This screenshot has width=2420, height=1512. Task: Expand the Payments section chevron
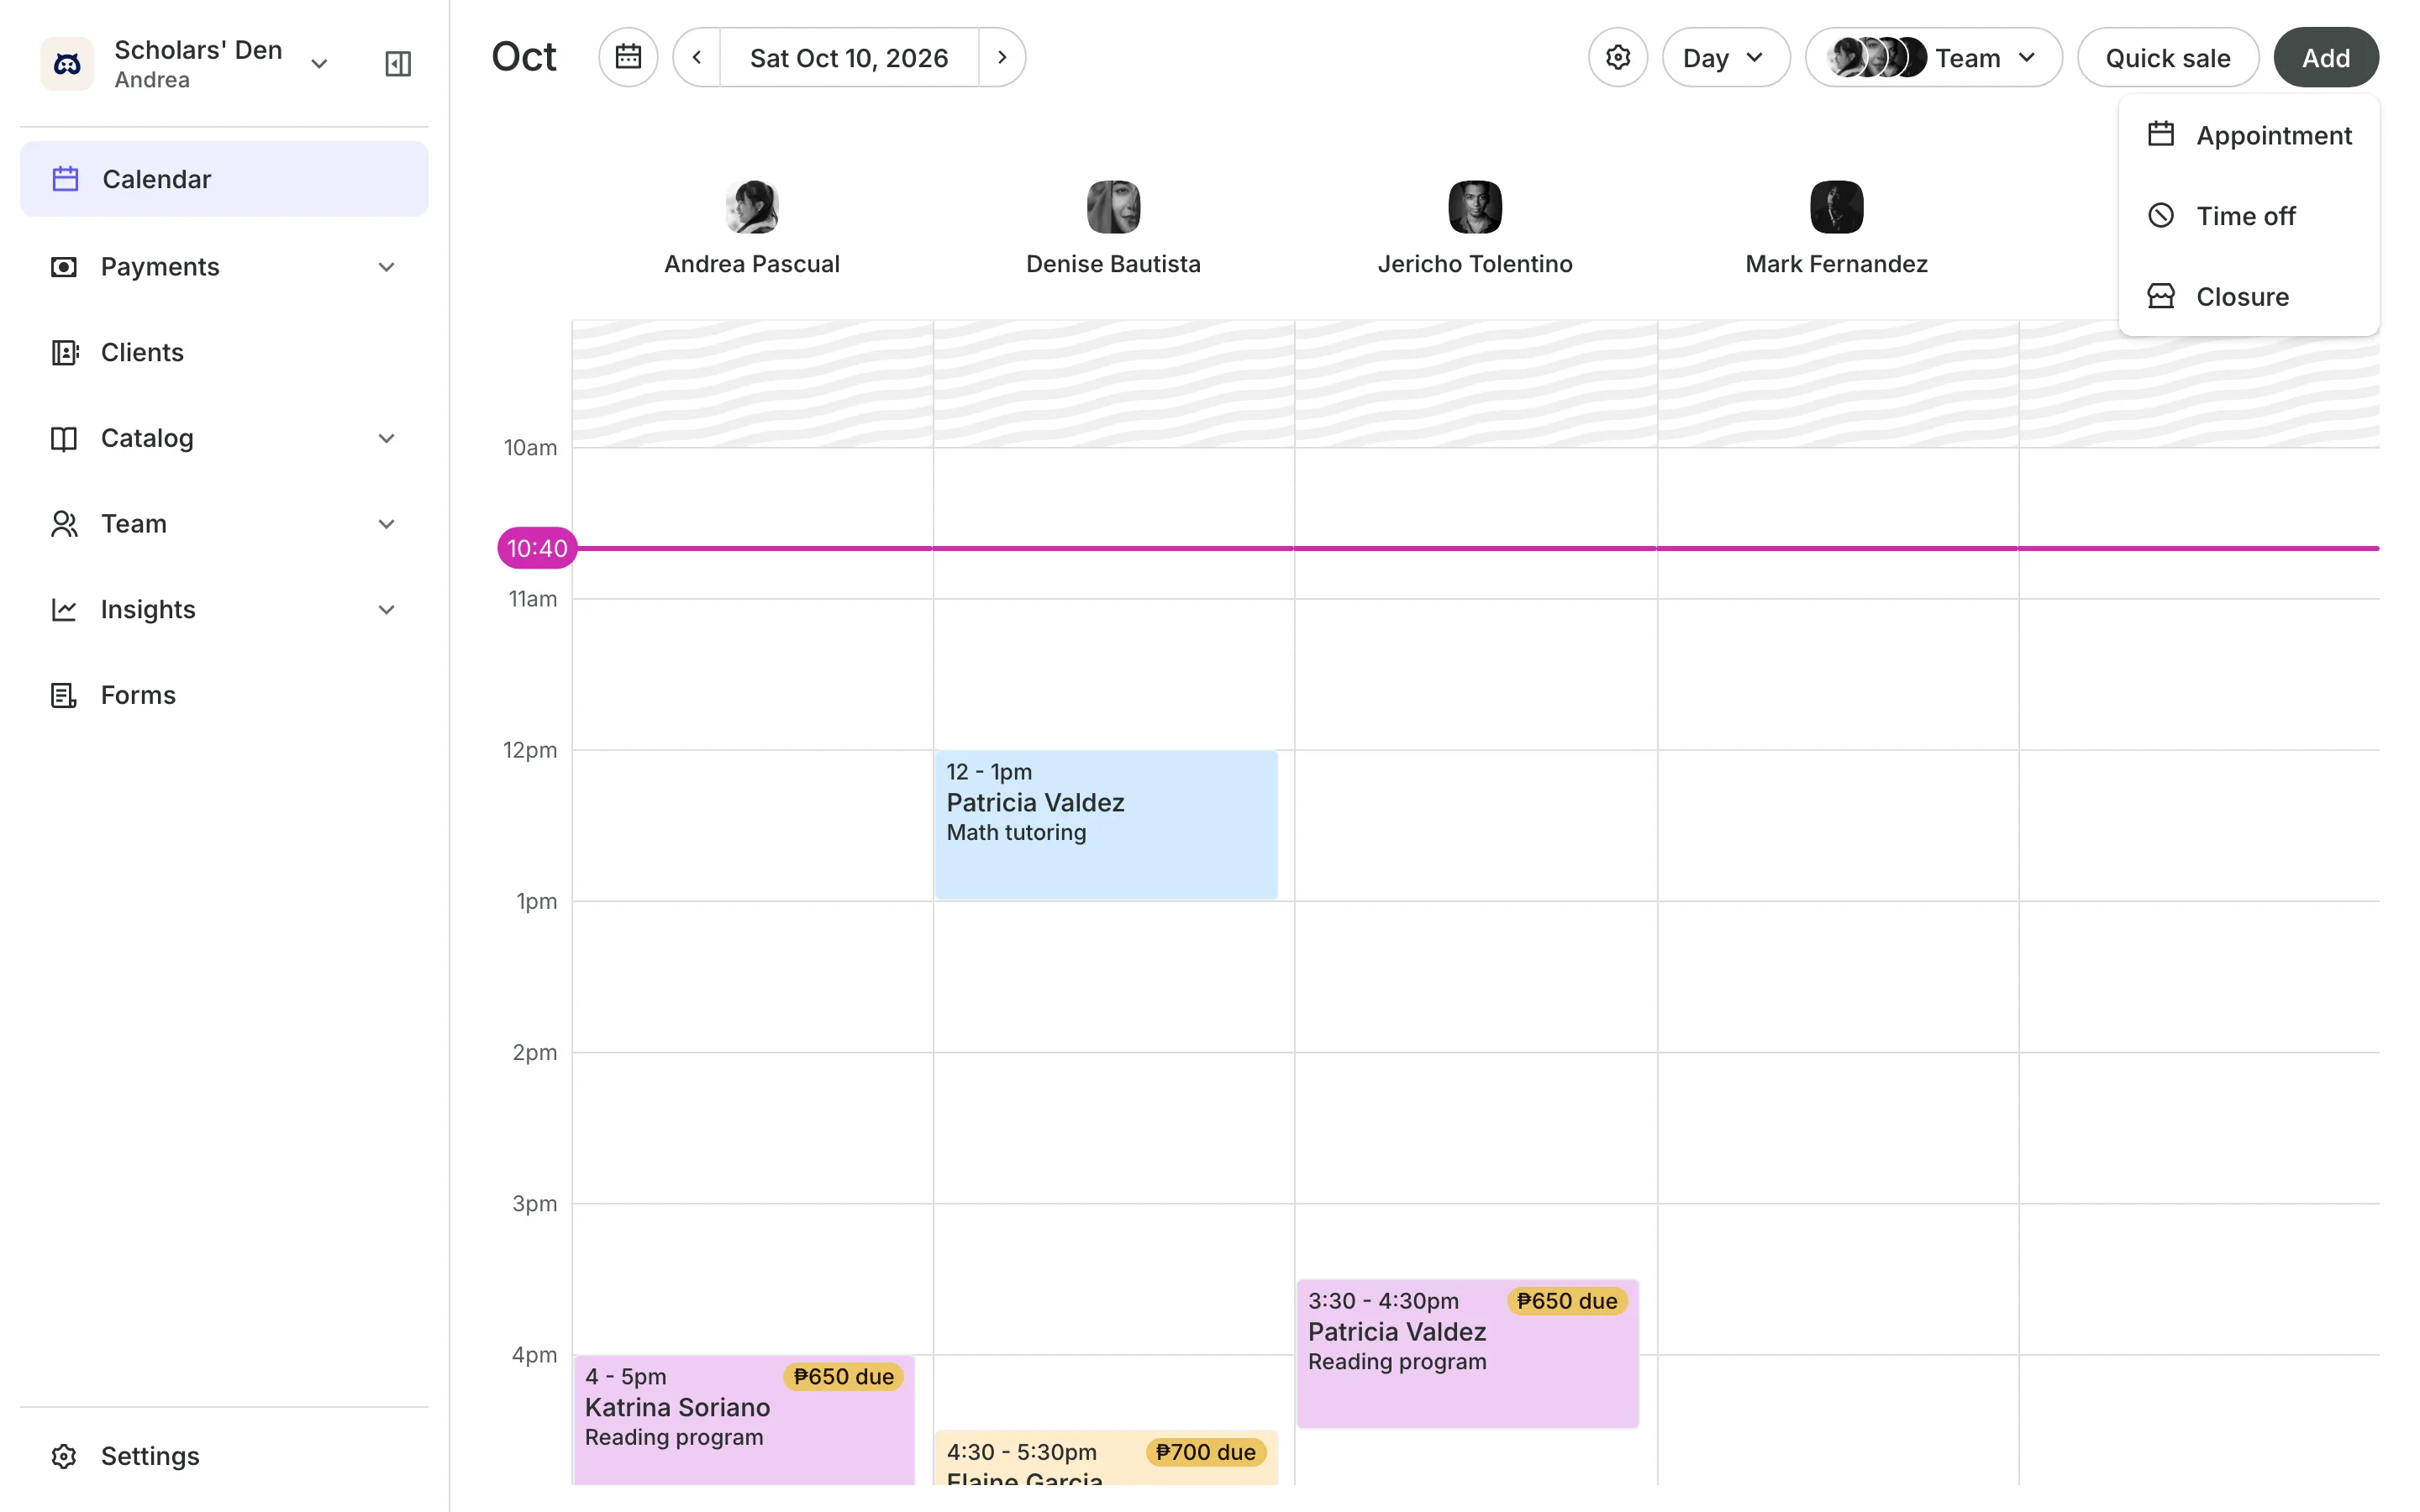[387, 267]
